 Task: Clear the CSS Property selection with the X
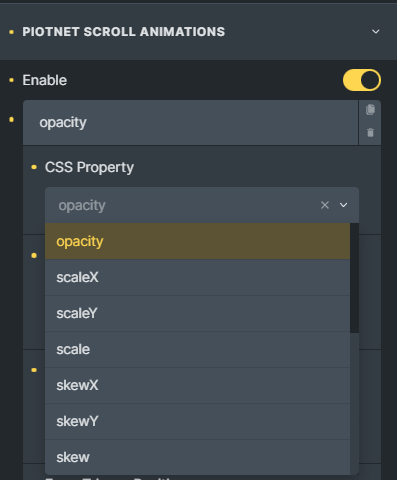325,205
